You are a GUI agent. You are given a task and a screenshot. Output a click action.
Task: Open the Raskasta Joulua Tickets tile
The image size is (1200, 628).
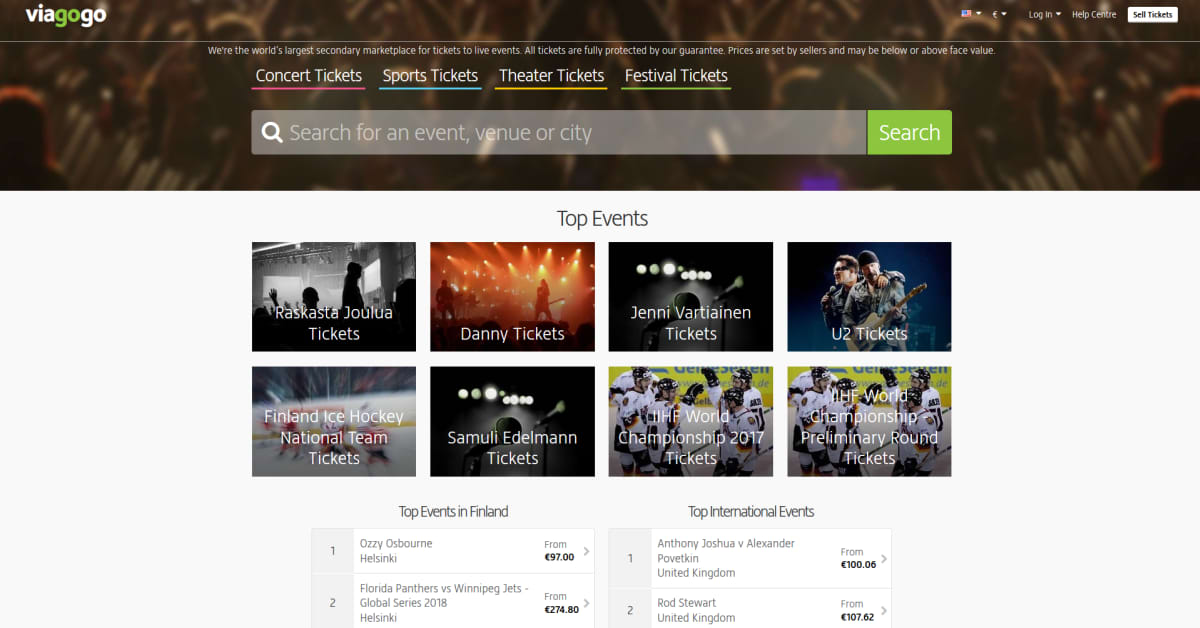(x=334, y=297)
